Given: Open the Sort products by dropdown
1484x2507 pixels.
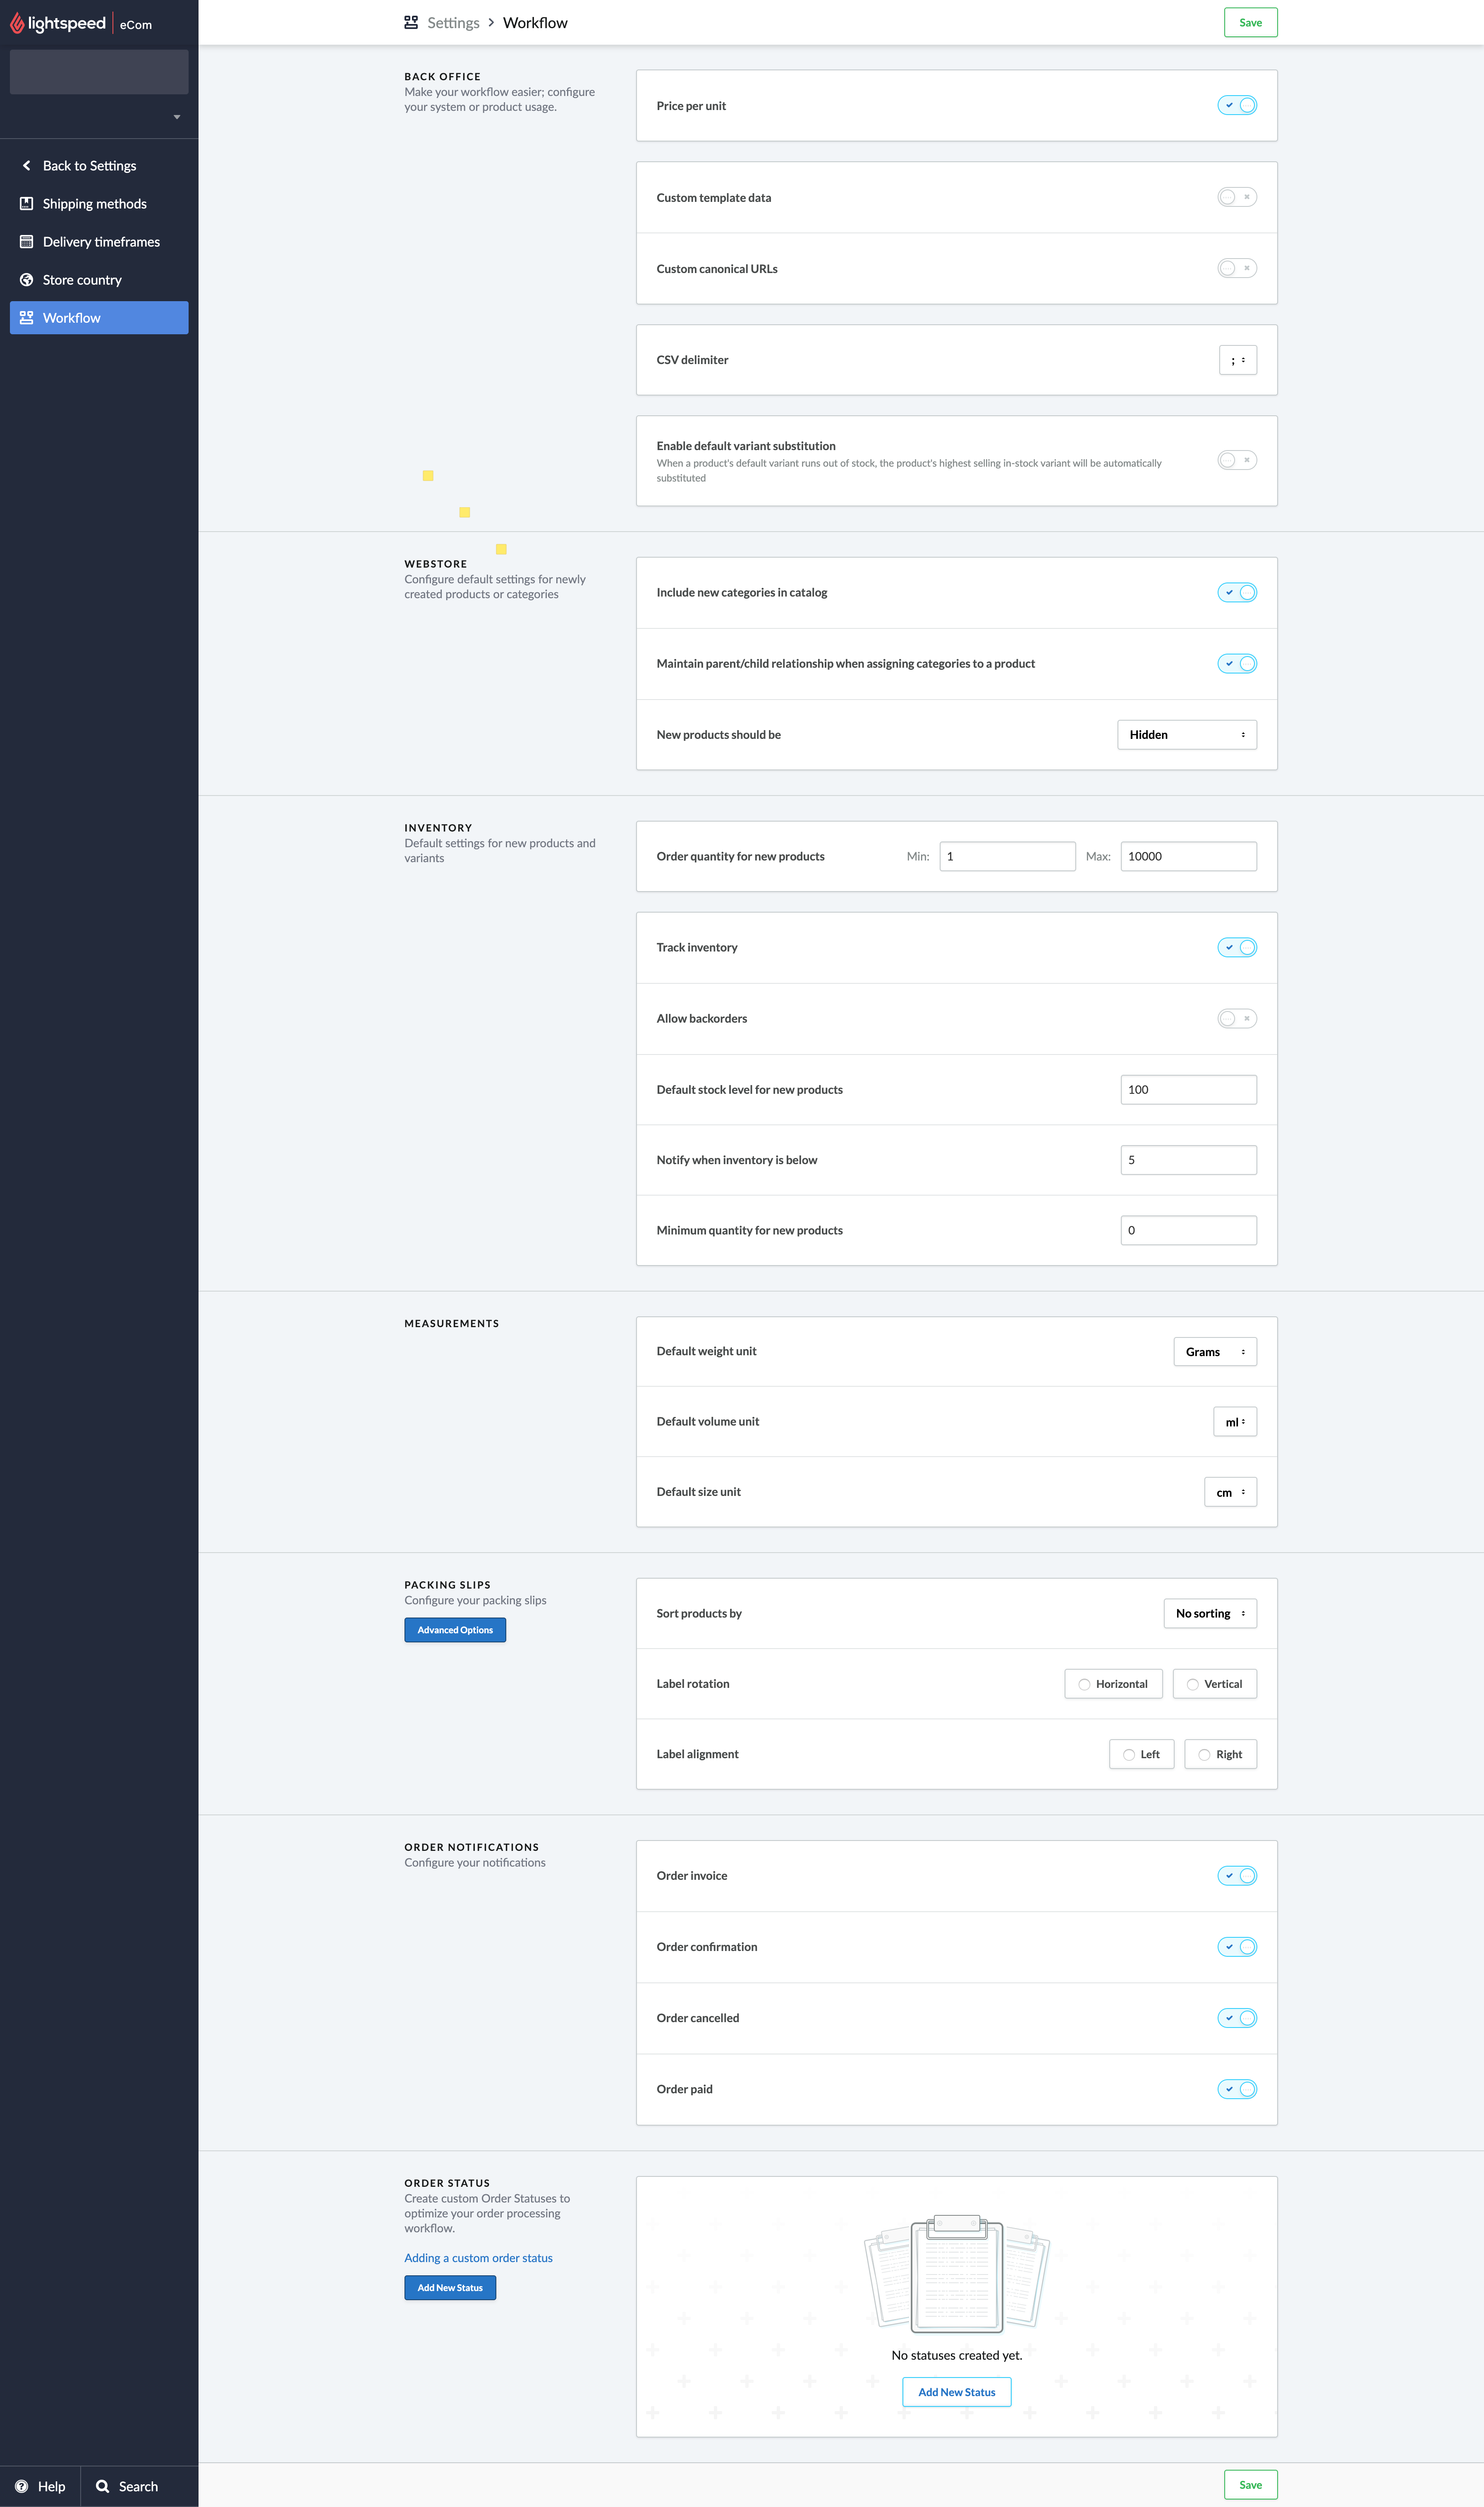Looking at the screenshot, I should [1210, 1613].
